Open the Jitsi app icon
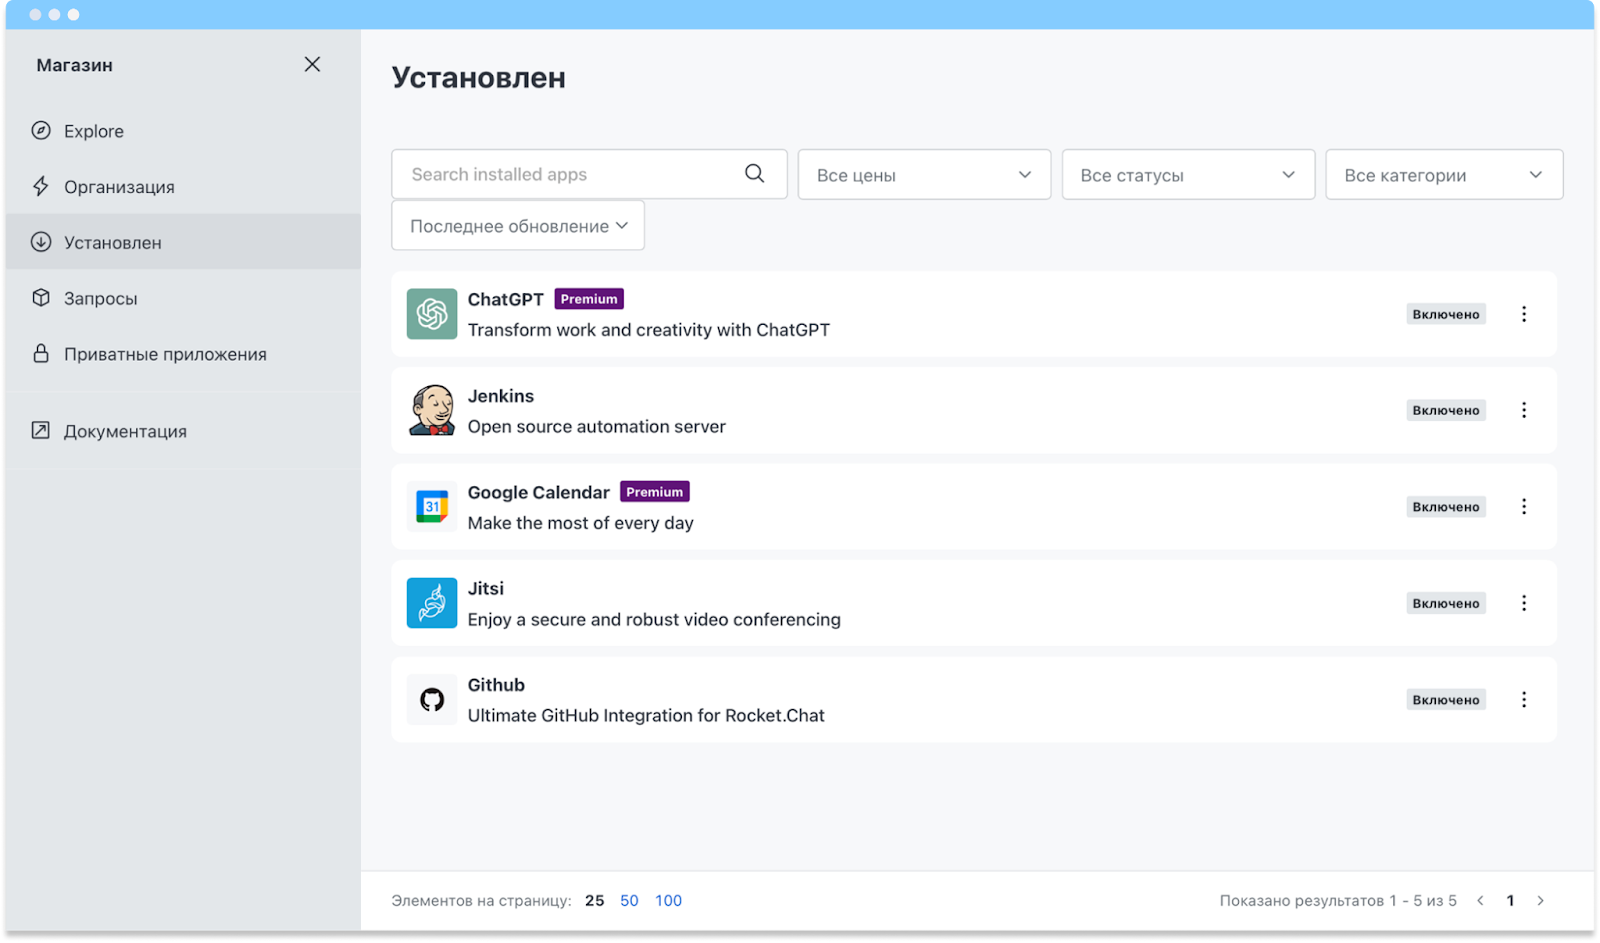This screenshot has height=943, width=1600. (x=430, y=602)
